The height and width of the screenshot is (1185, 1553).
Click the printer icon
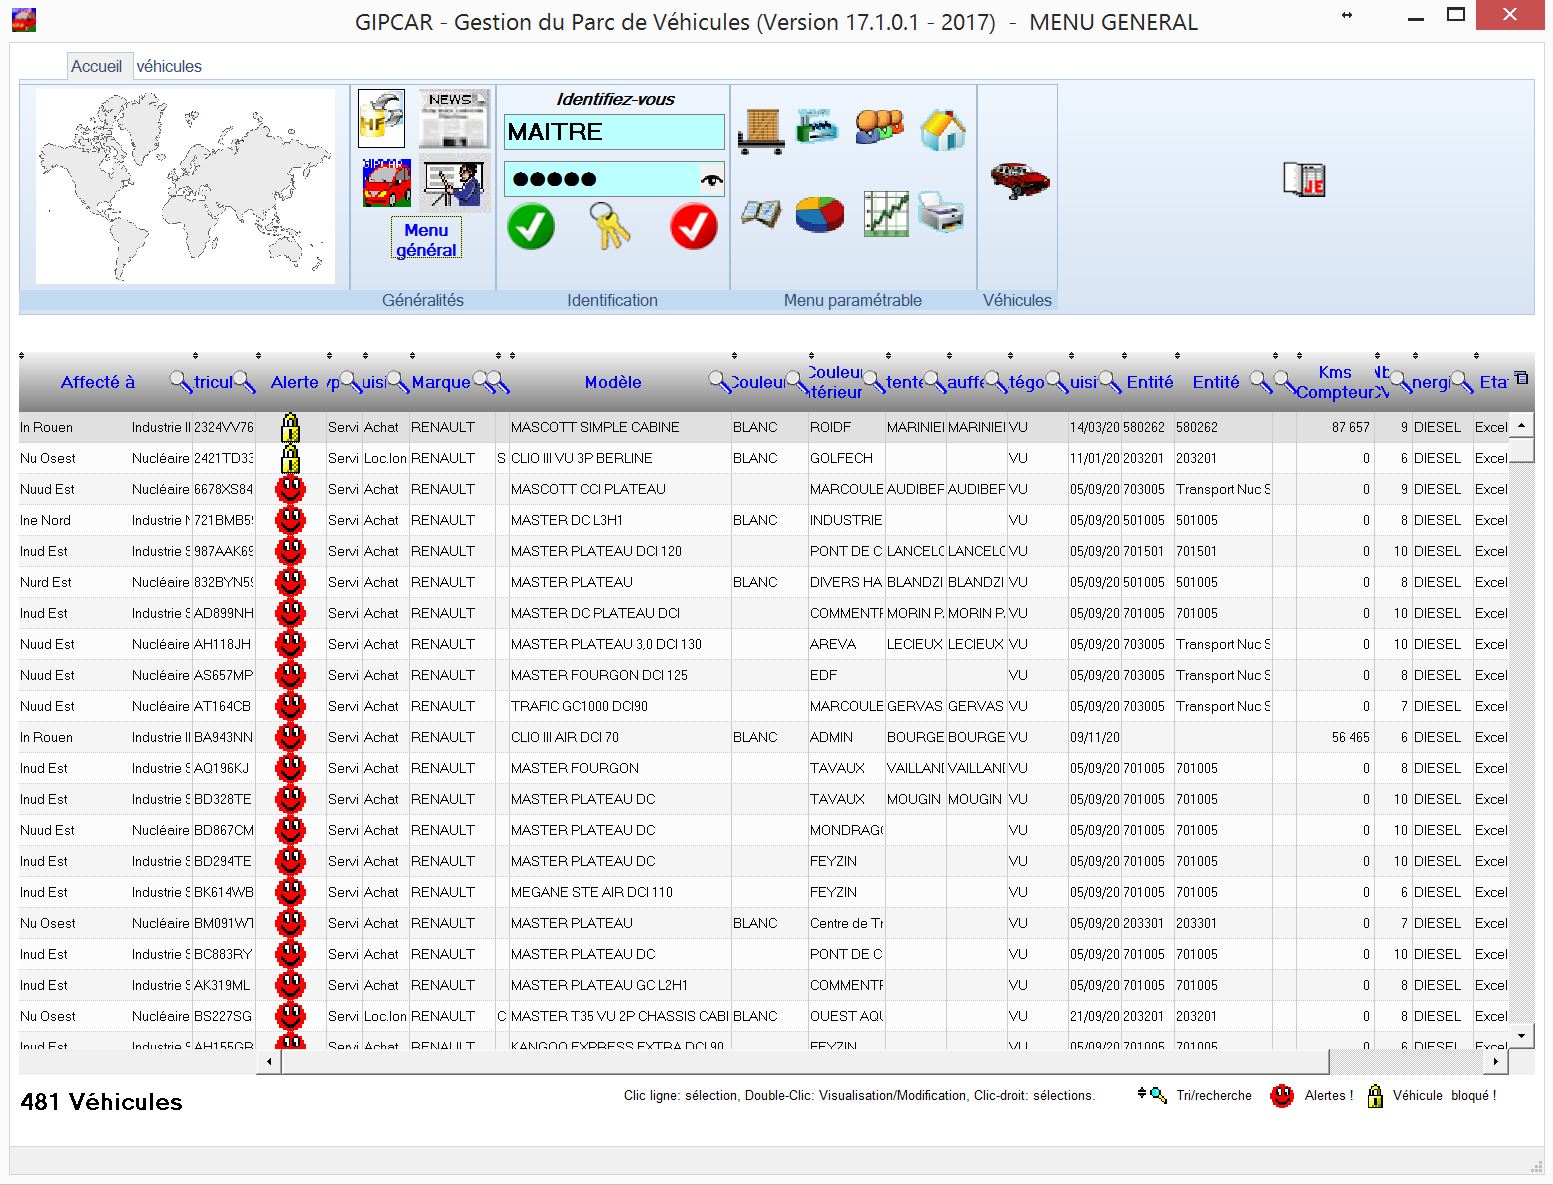click(x=940, y=212)
